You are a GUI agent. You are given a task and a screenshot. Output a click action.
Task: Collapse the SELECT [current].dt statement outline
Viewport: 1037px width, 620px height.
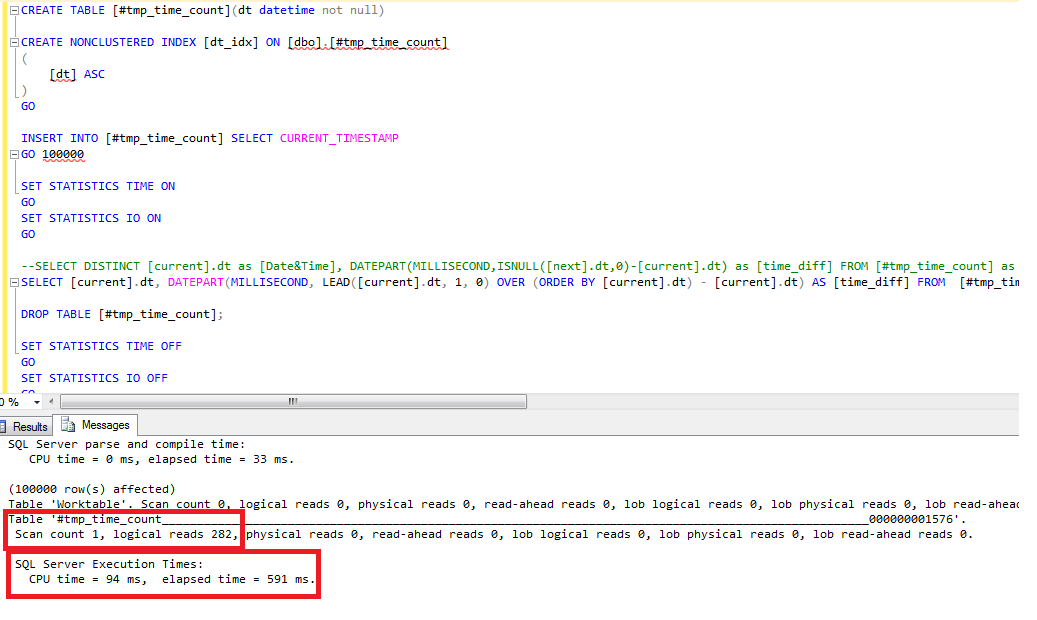pyautogui.click(x=13, y=283)
